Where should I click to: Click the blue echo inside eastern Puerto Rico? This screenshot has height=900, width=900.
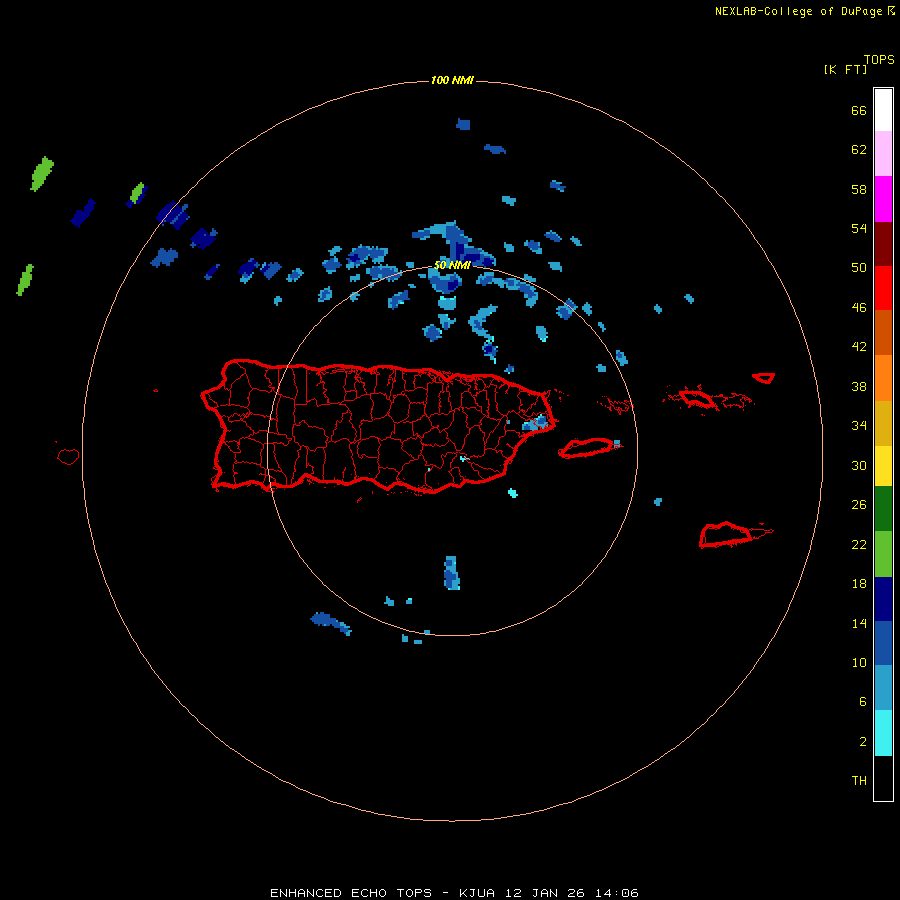pyautogui.click(x=535, y=424)
